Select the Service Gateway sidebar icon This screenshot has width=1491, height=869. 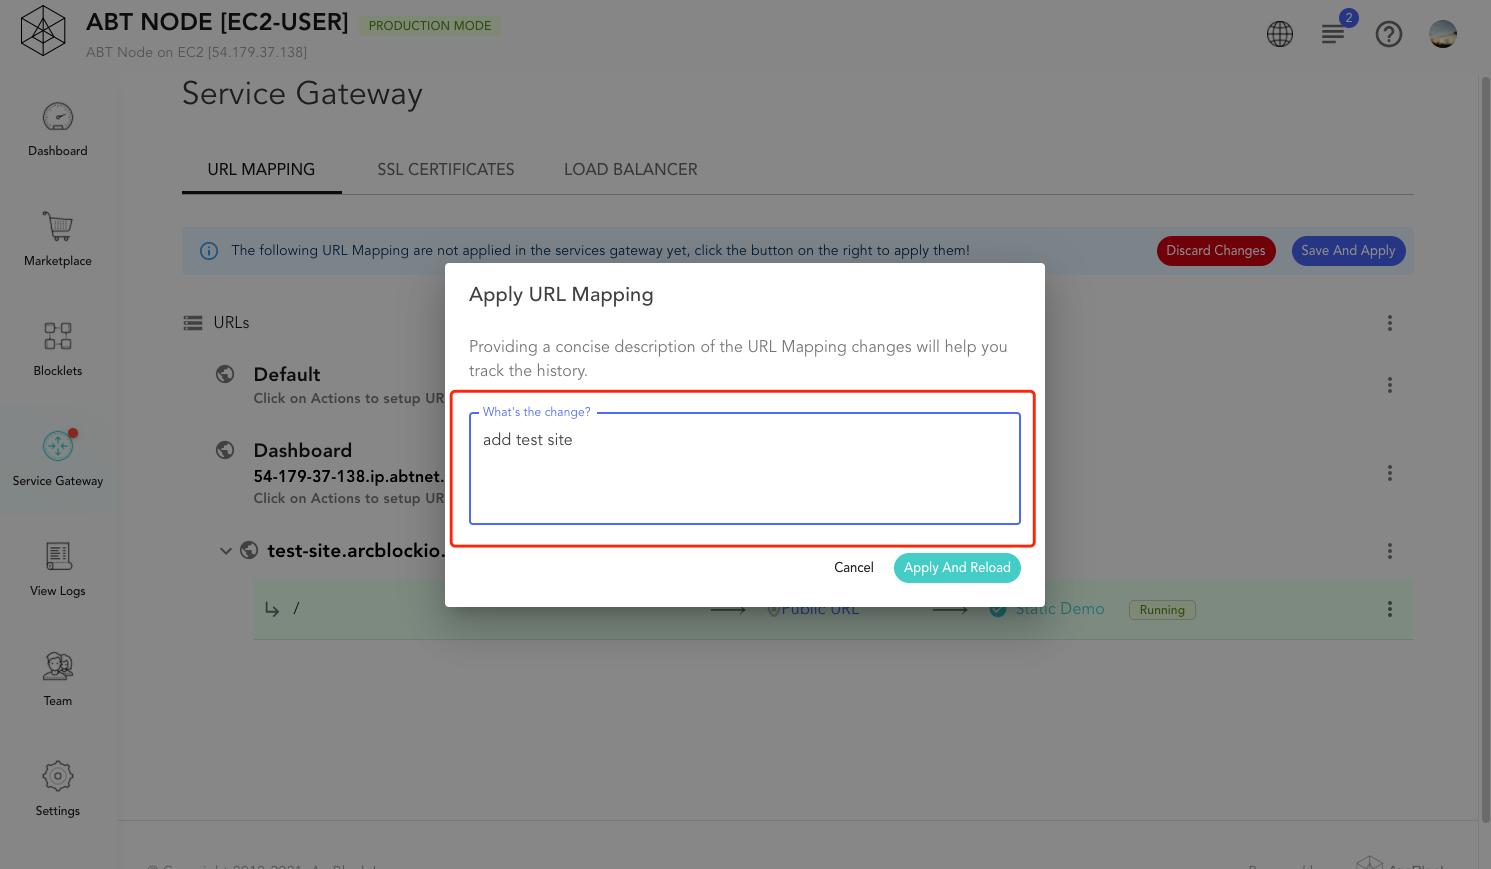[58, 446]
